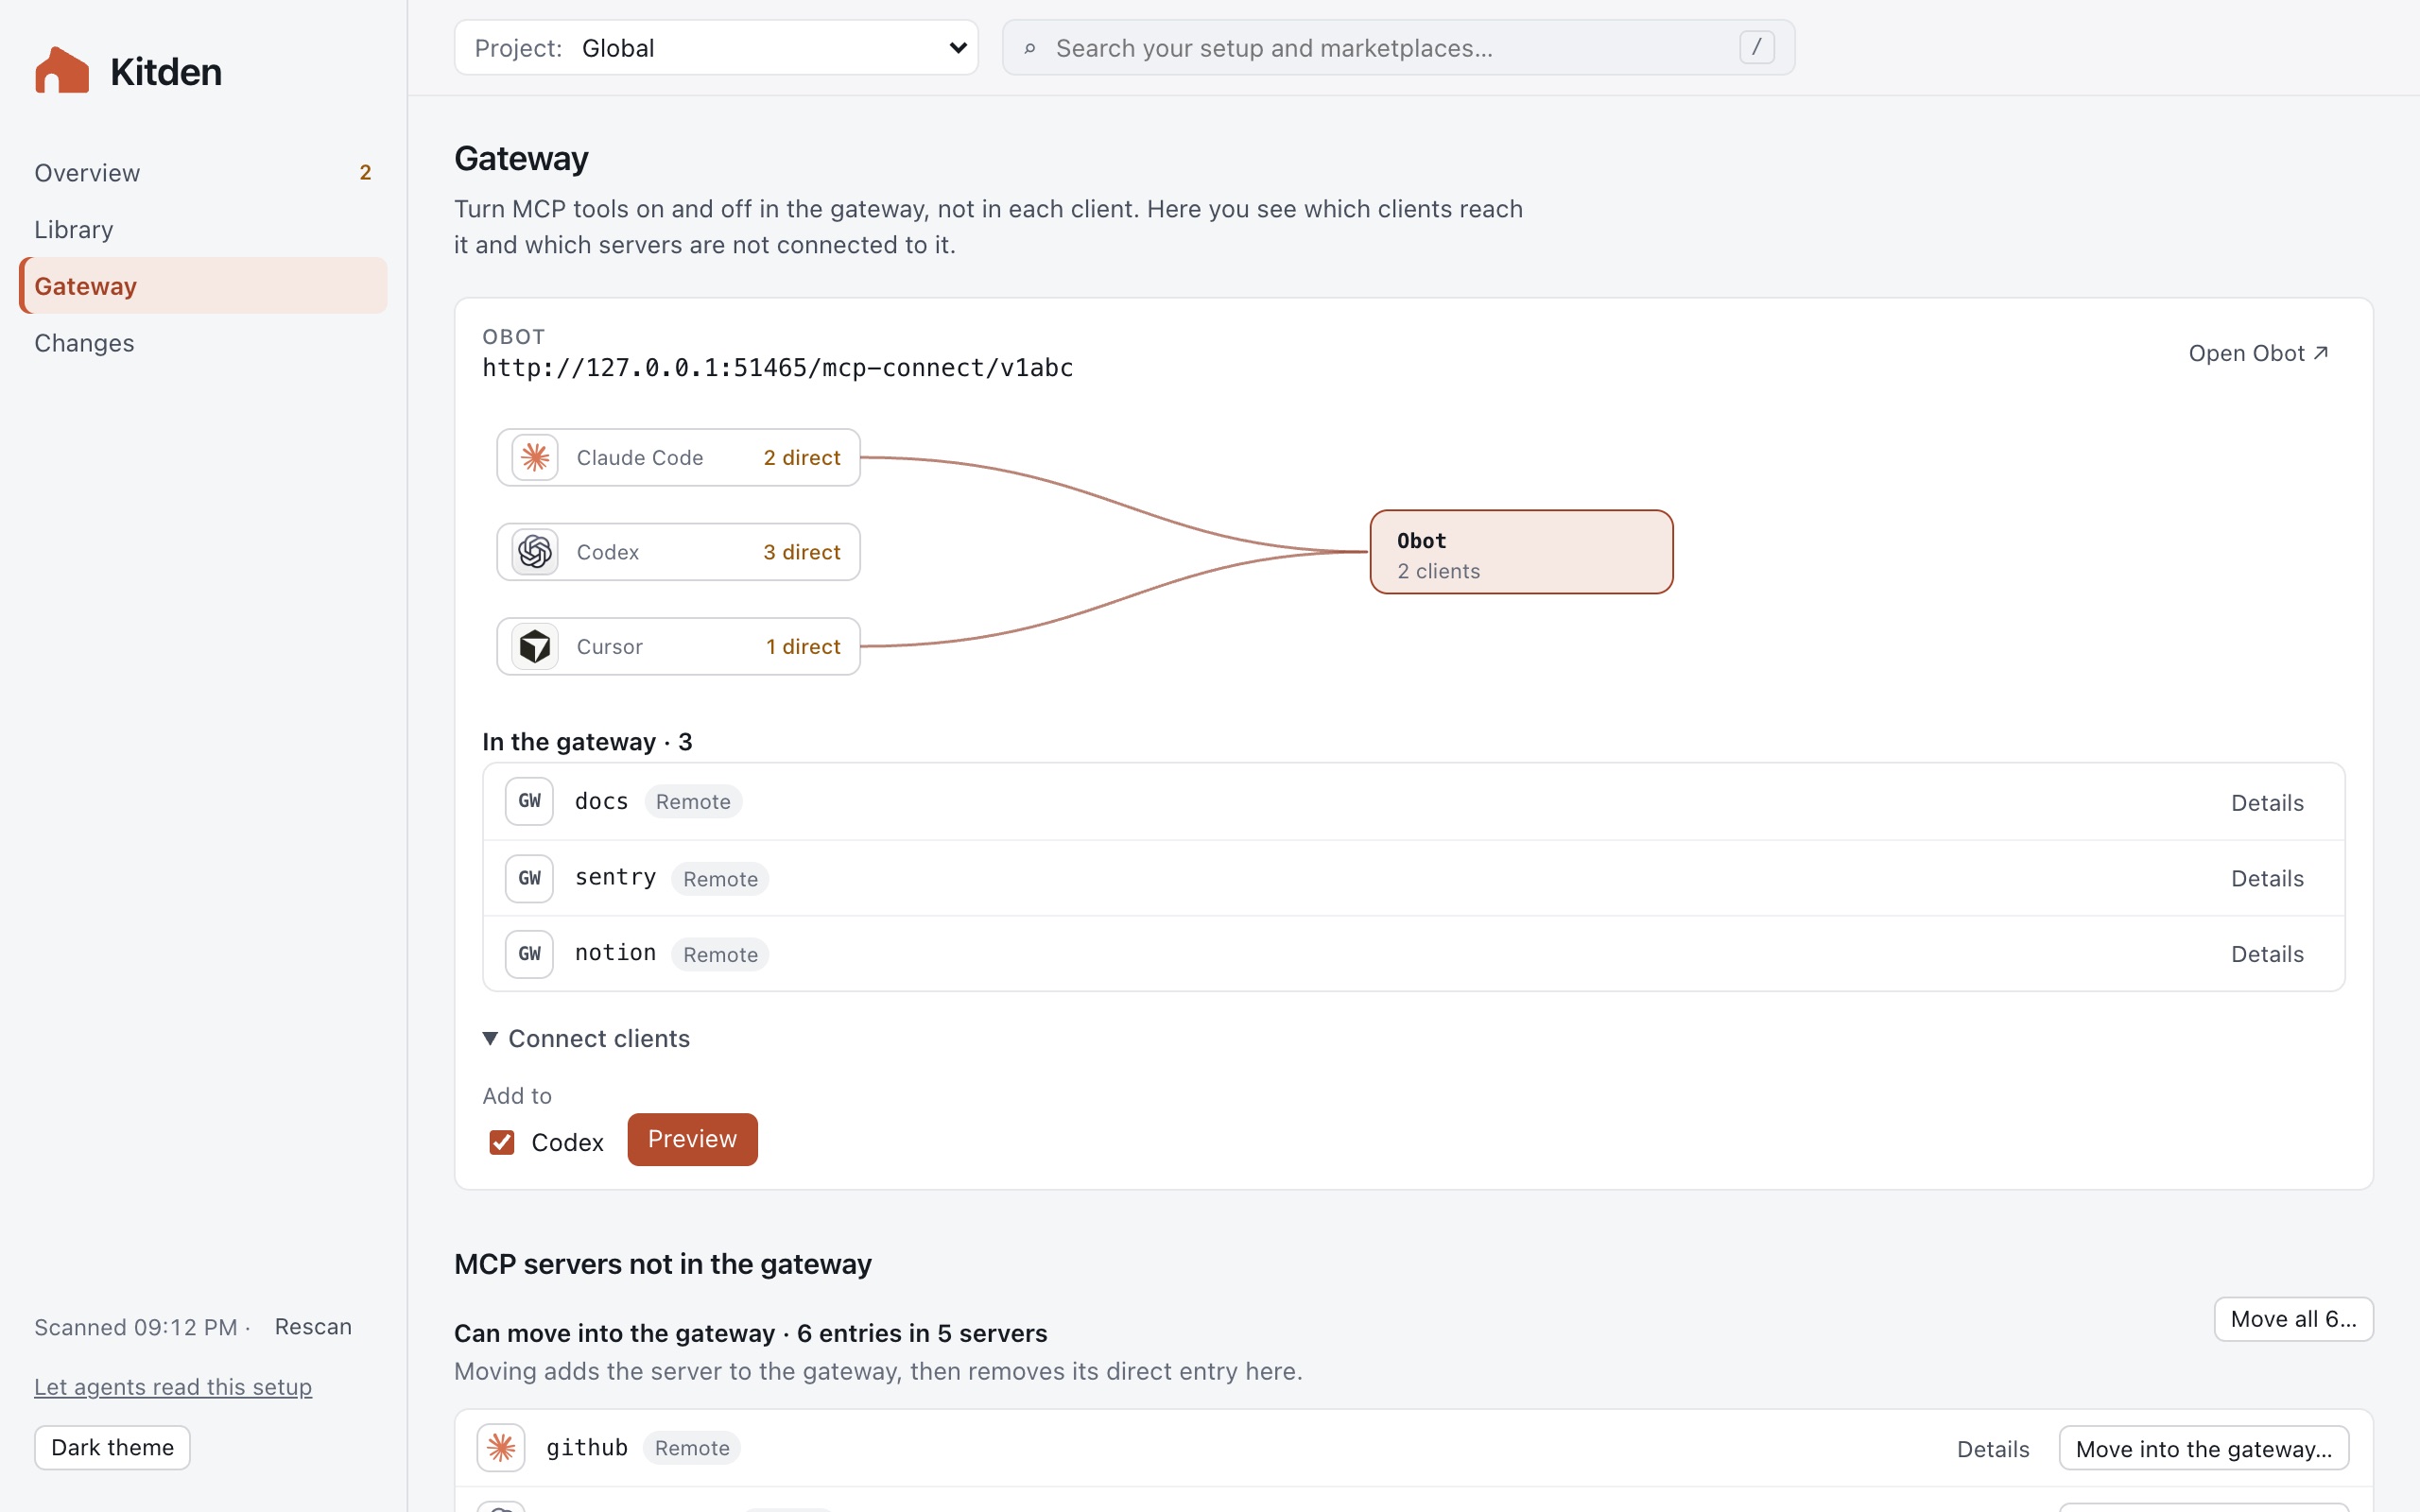The image size is (2420, 1512).
Task: Select the Codex 3 direct client card
Action: pos(678,552)
